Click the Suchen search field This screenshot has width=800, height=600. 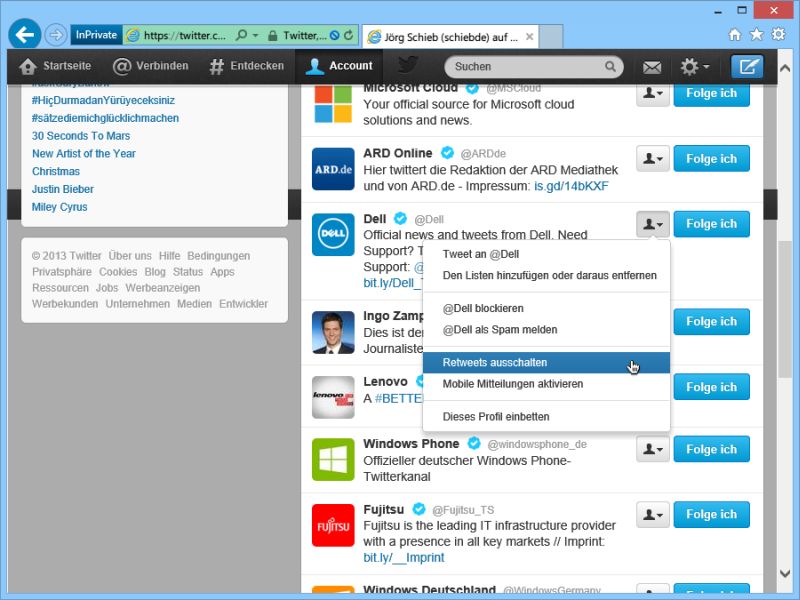(x=534, y=66)
